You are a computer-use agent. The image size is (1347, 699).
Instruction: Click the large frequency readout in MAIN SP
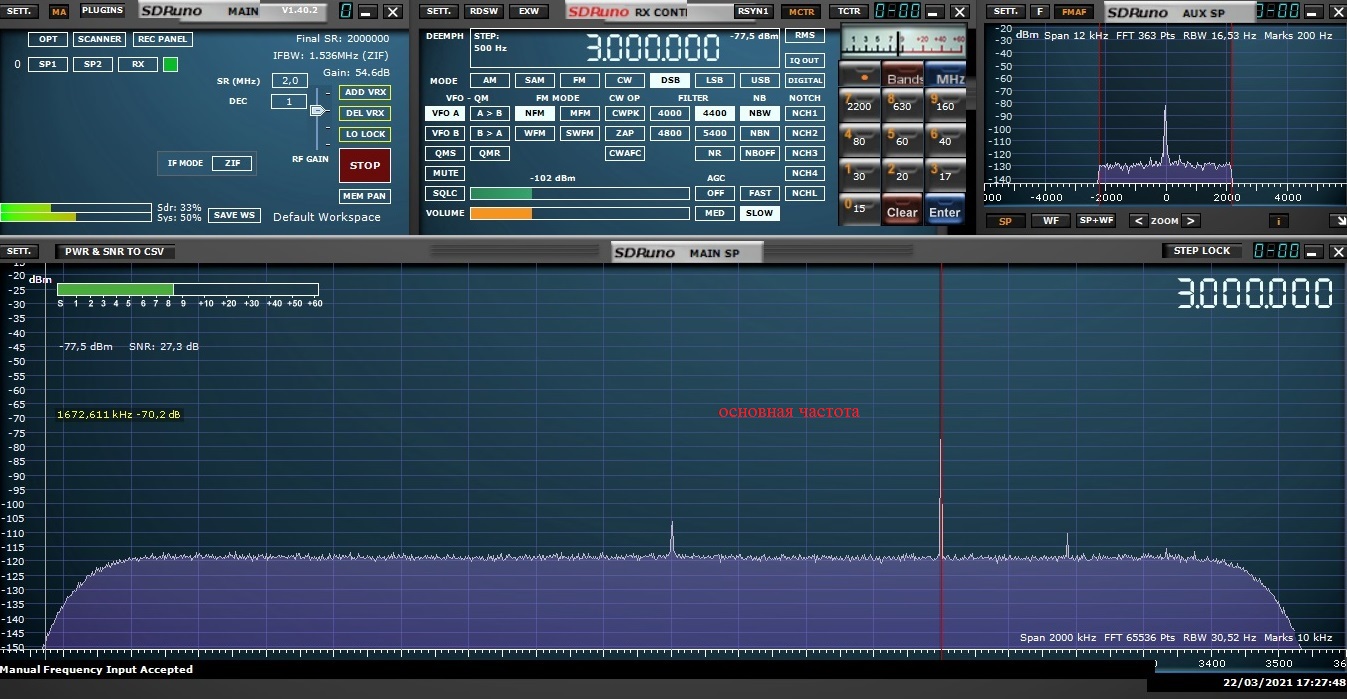[1255, 294]
